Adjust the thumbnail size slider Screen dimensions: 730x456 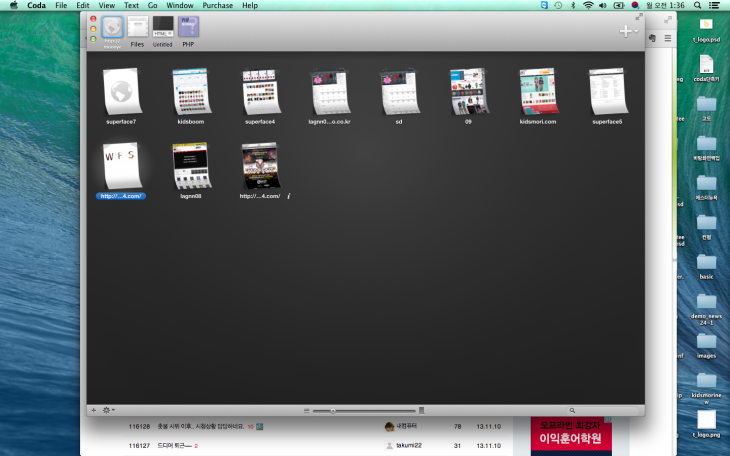(x=333, y=410)
